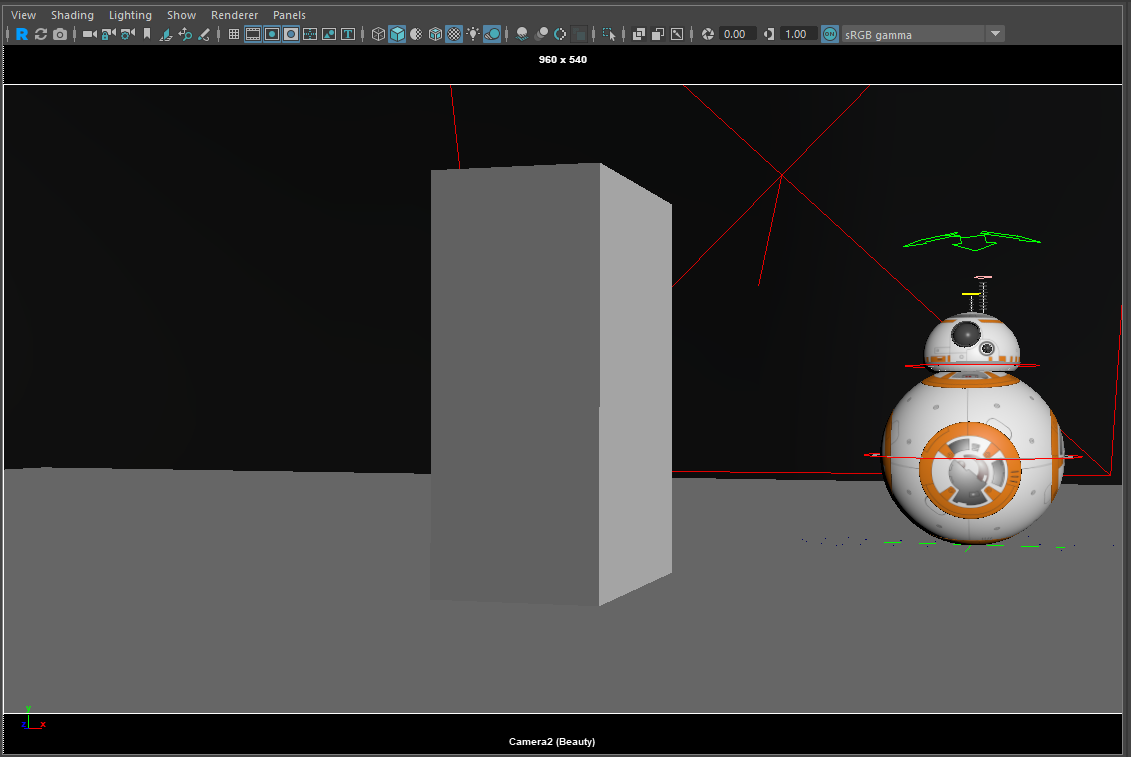Screen dimensions: 1131x757
Task: Toggle smooth shade all display
Action: tap(397, 34)
